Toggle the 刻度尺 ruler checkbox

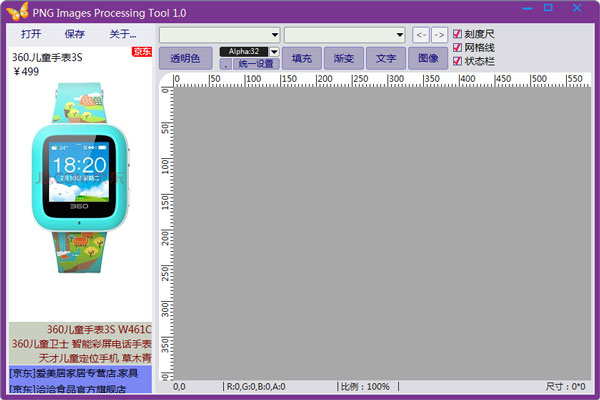(x=458, y=33)
